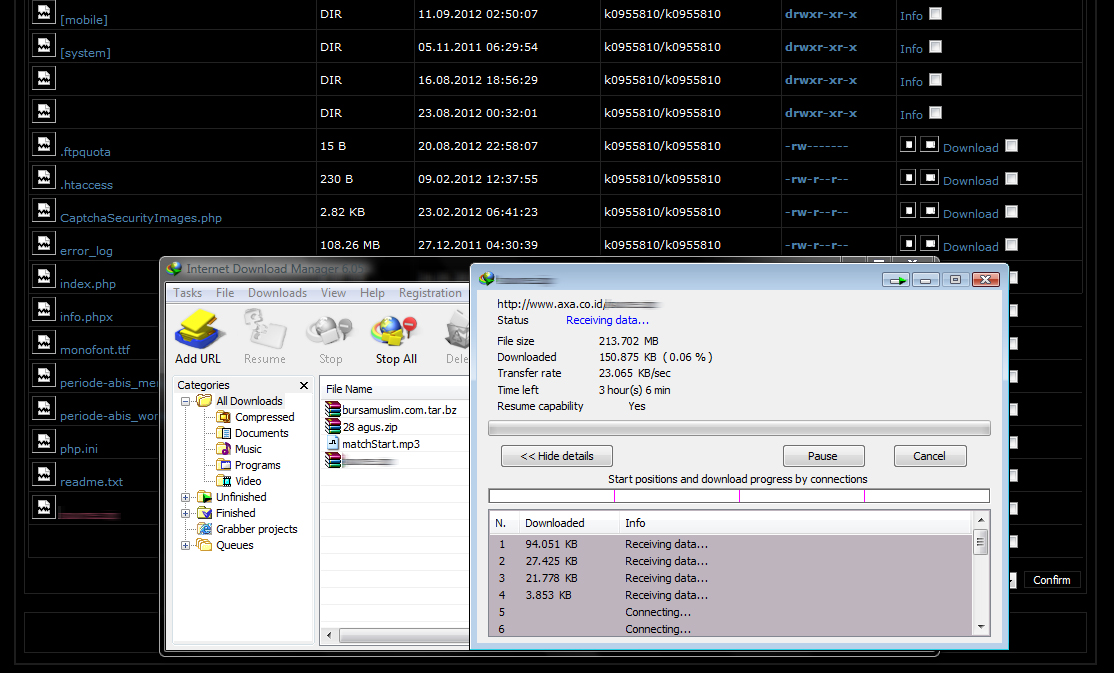Click the archive icon of bursamuslim.com.tar.bz
The height and width of the screenshot is (673, 1114).
tap(332, 409)
